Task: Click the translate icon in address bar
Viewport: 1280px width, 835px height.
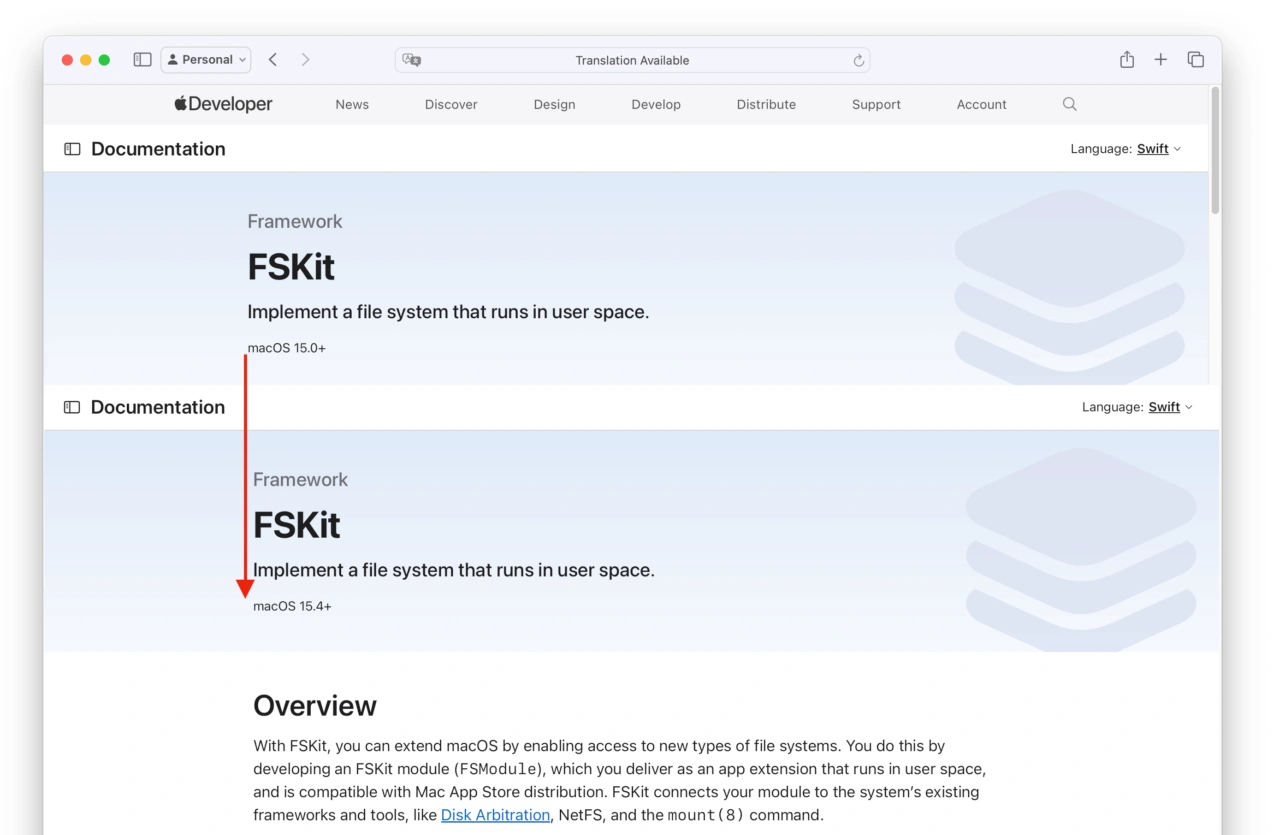Action: [411, 60]
